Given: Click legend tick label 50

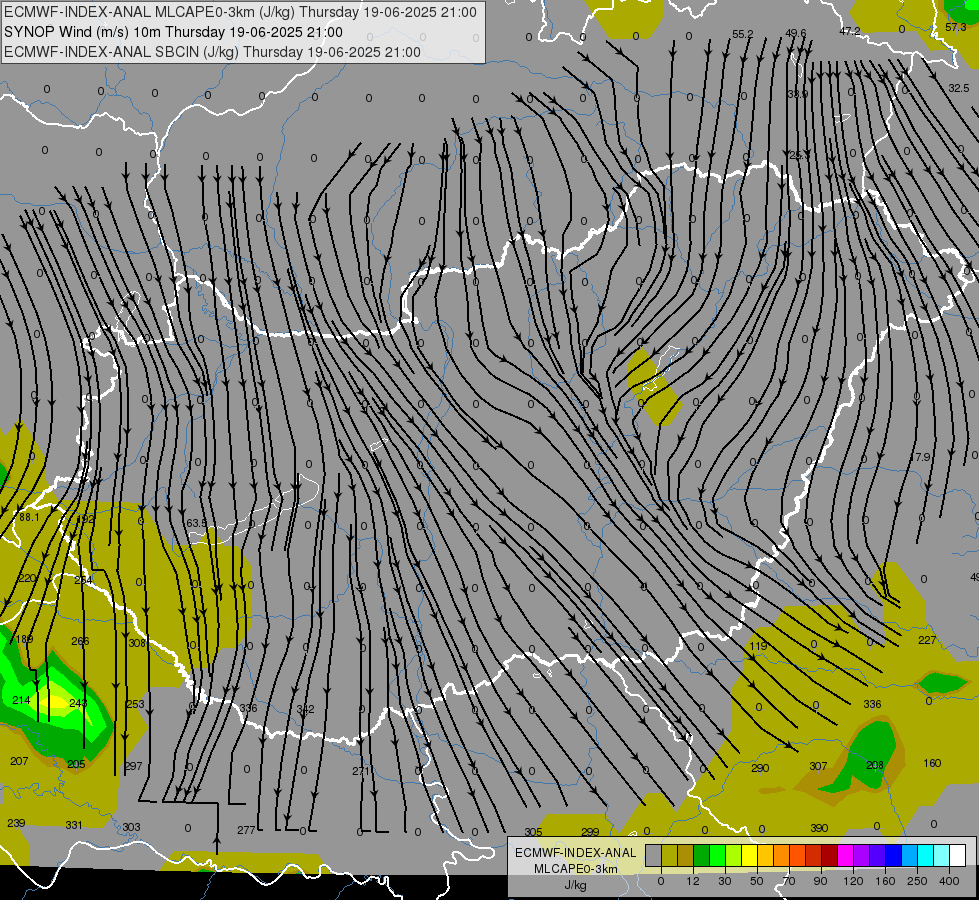Looking at the screenshot, I should click(x=757, y=881).
